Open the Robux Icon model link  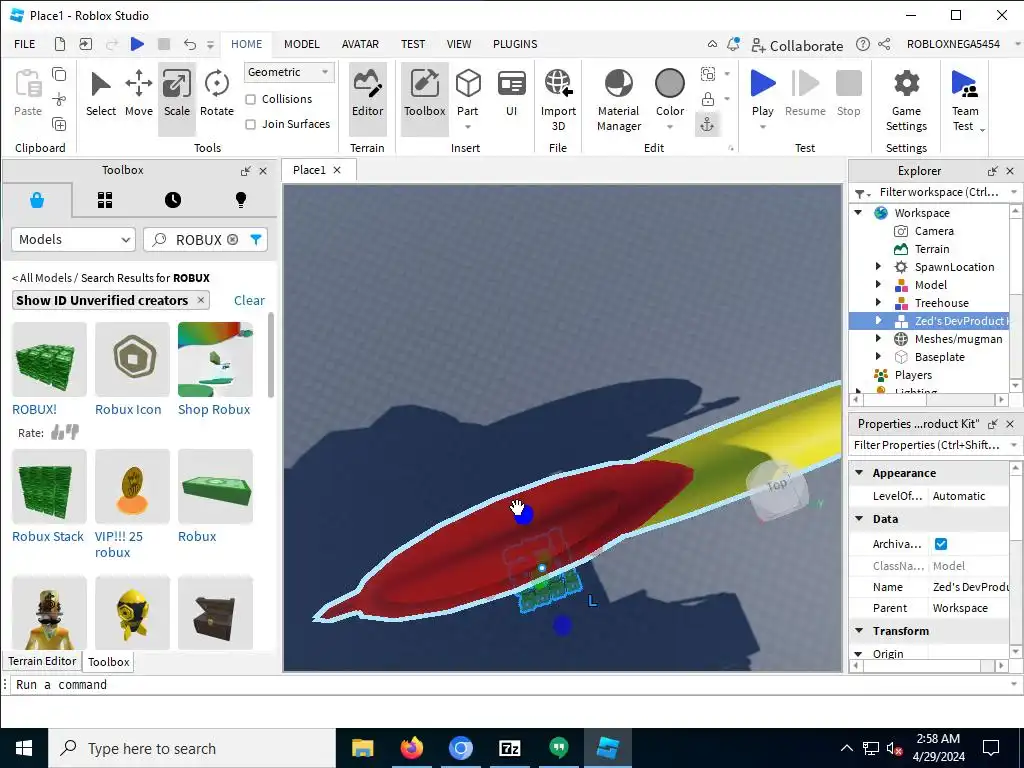[128, 409]
